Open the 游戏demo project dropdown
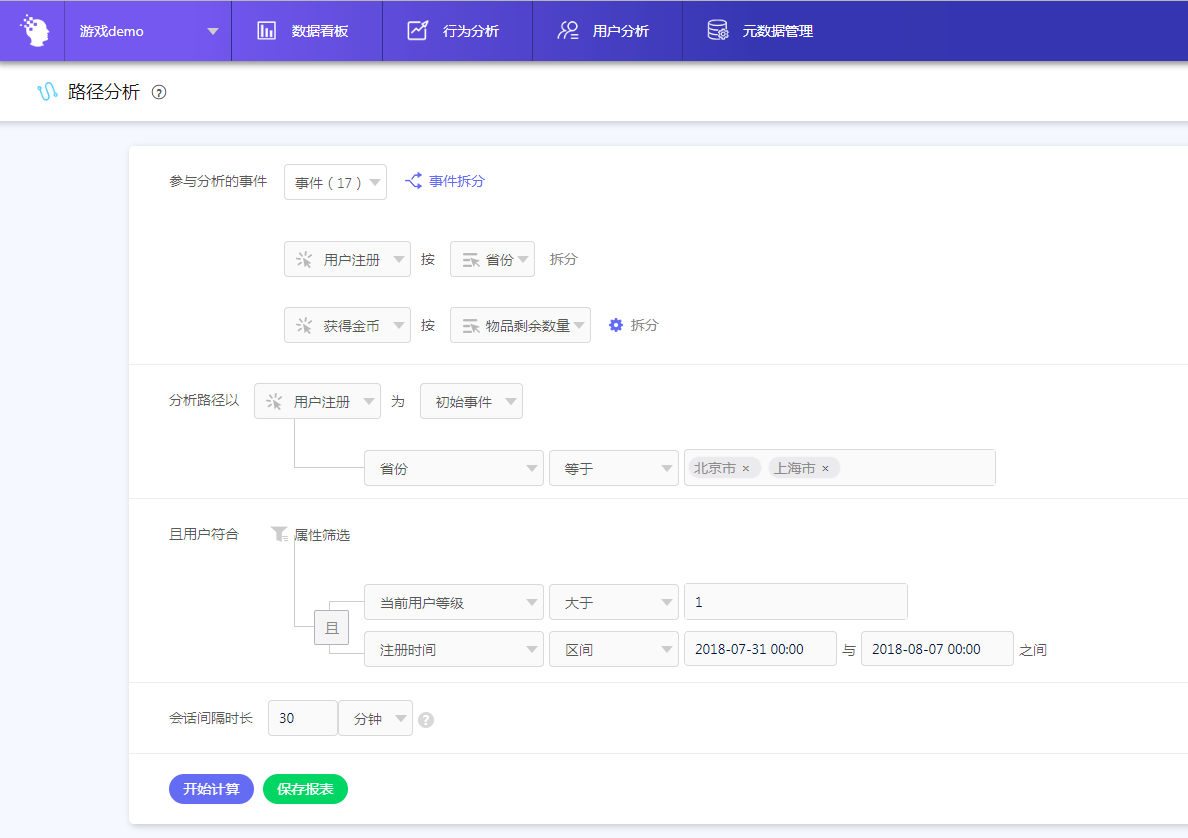Screen dimensions: 1188x838 click(148, 31)
